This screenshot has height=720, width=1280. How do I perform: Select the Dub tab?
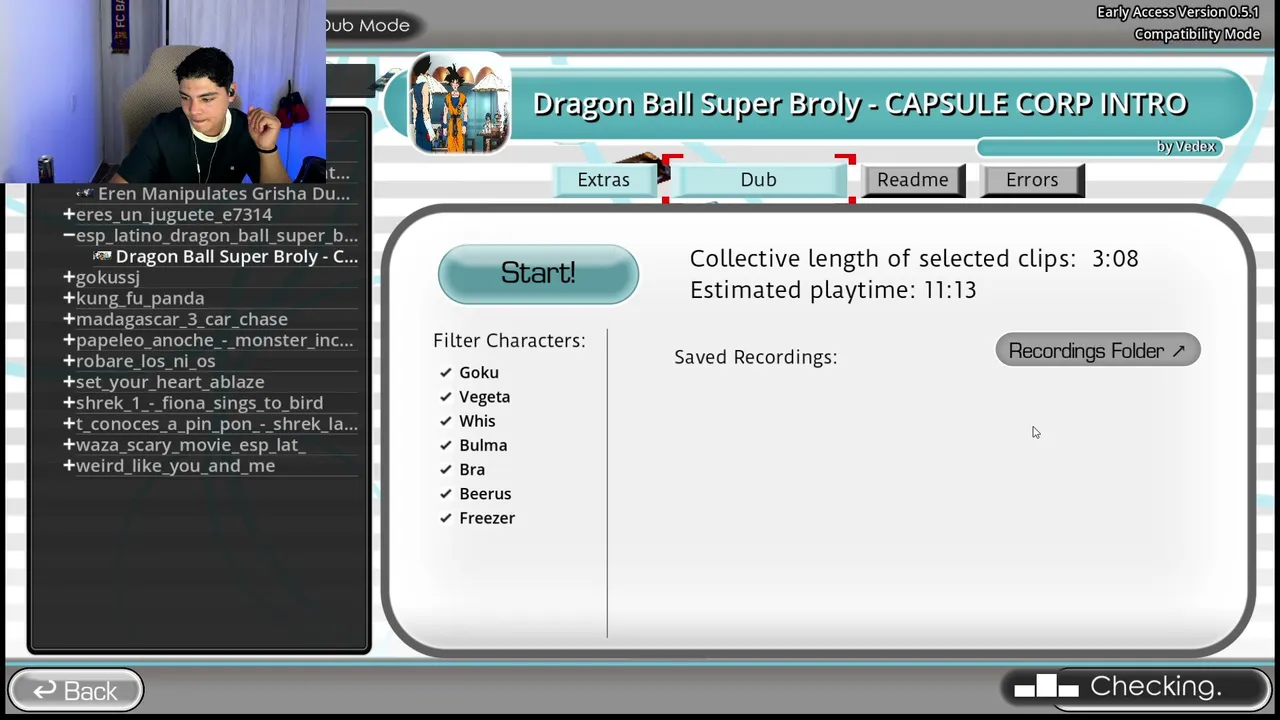click(759, 180)
